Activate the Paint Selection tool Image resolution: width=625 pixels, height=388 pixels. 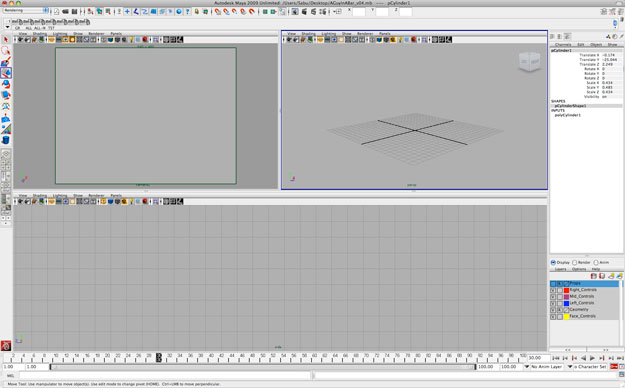coord(6,62)
